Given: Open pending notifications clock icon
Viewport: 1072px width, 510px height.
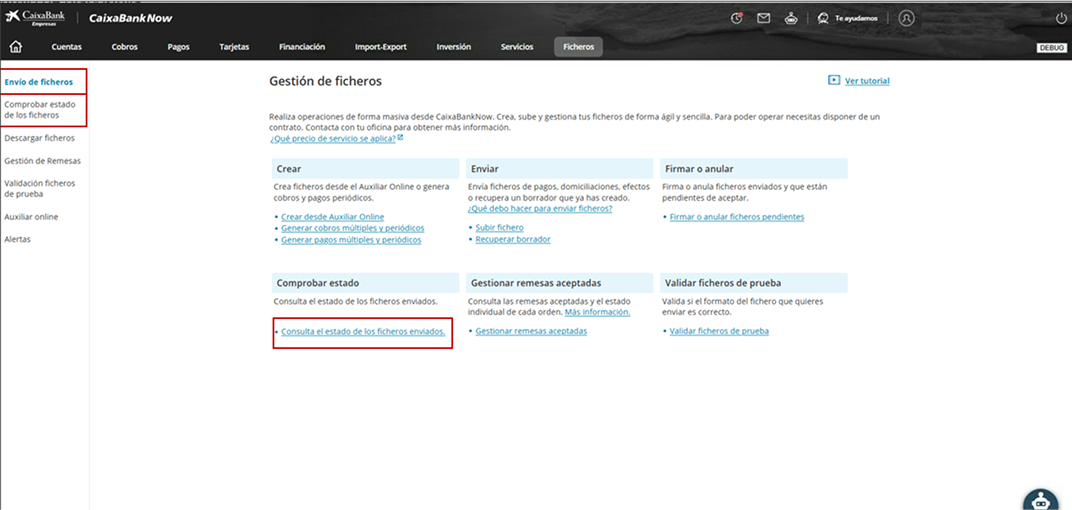Looking at the screenshot, I should 737,18.
